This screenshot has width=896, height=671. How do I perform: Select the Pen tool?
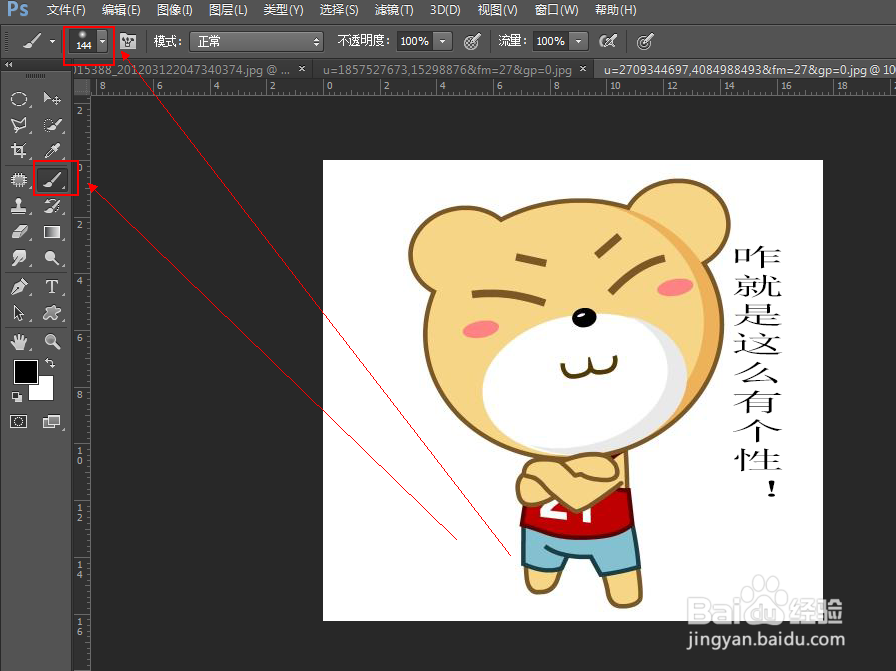point(19,286)
